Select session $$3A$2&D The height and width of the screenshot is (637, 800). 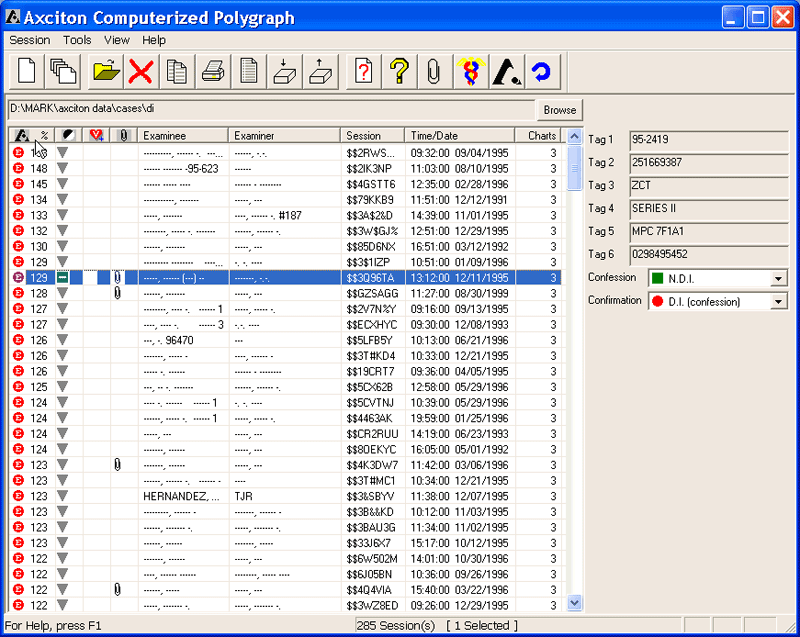pos(286,215)
